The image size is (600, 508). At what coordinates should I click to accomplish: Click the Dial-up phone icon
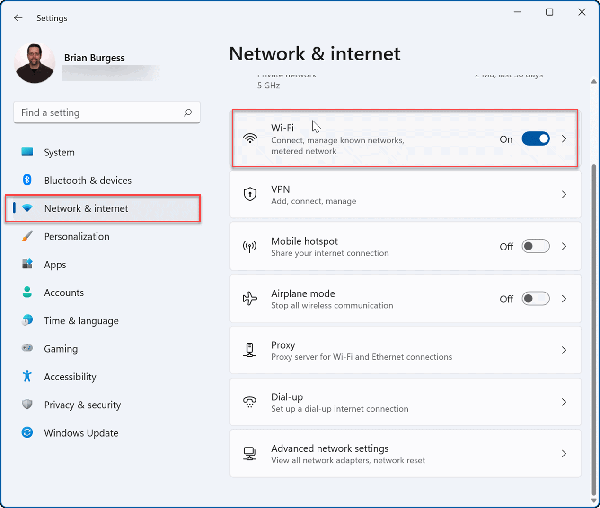250,402
